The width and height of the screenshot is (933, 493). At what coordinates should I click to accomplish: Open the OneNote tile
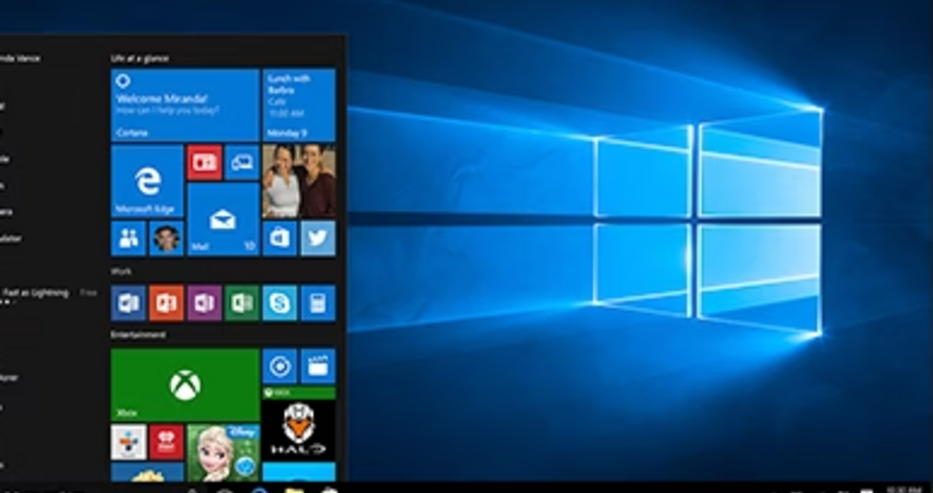pos(204,302)
